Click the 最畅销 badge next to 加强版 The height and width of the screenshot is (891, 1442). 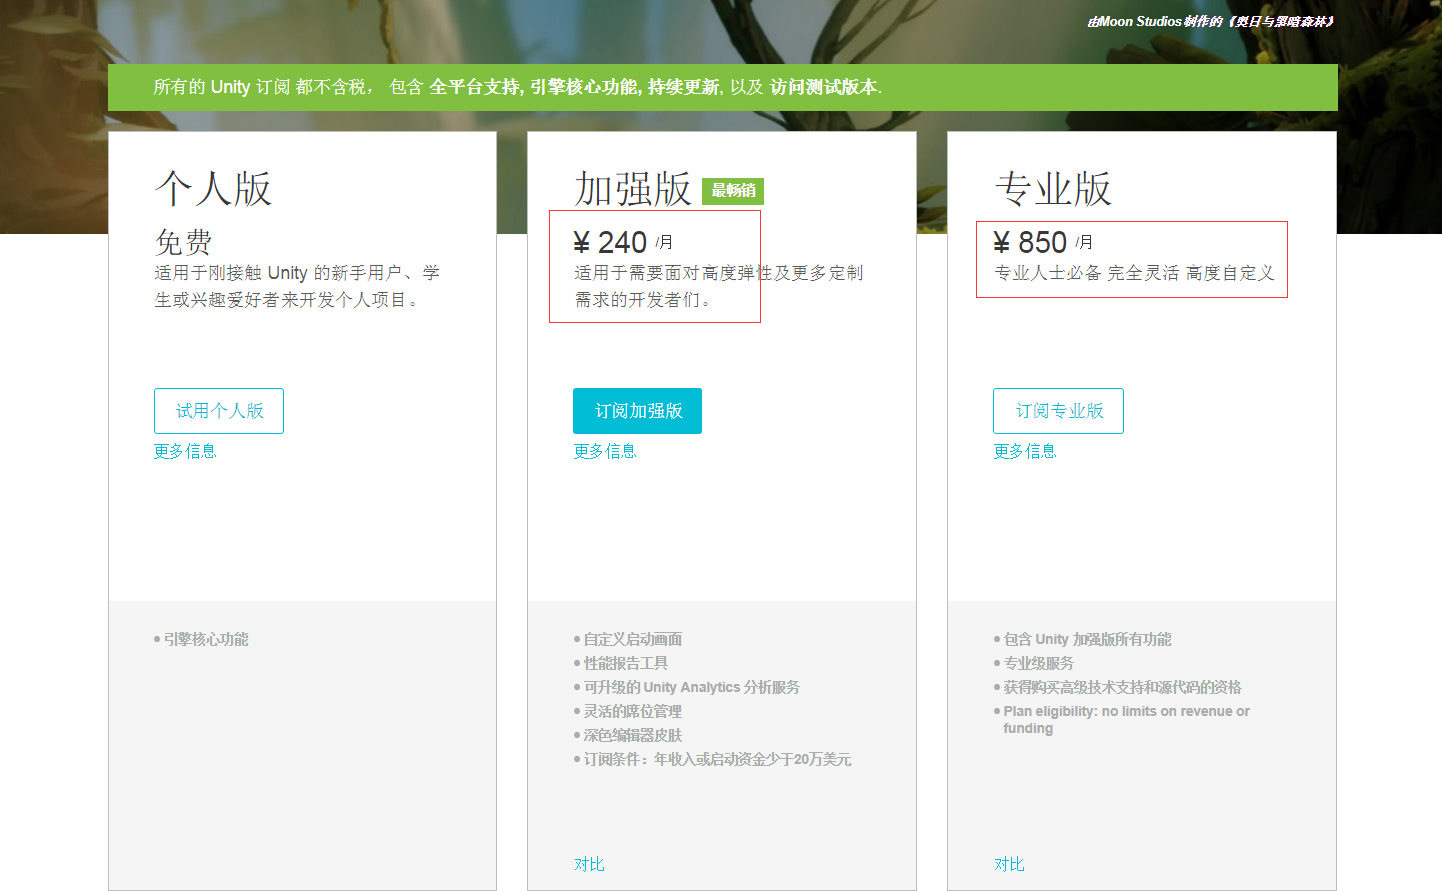click(733, 191)
